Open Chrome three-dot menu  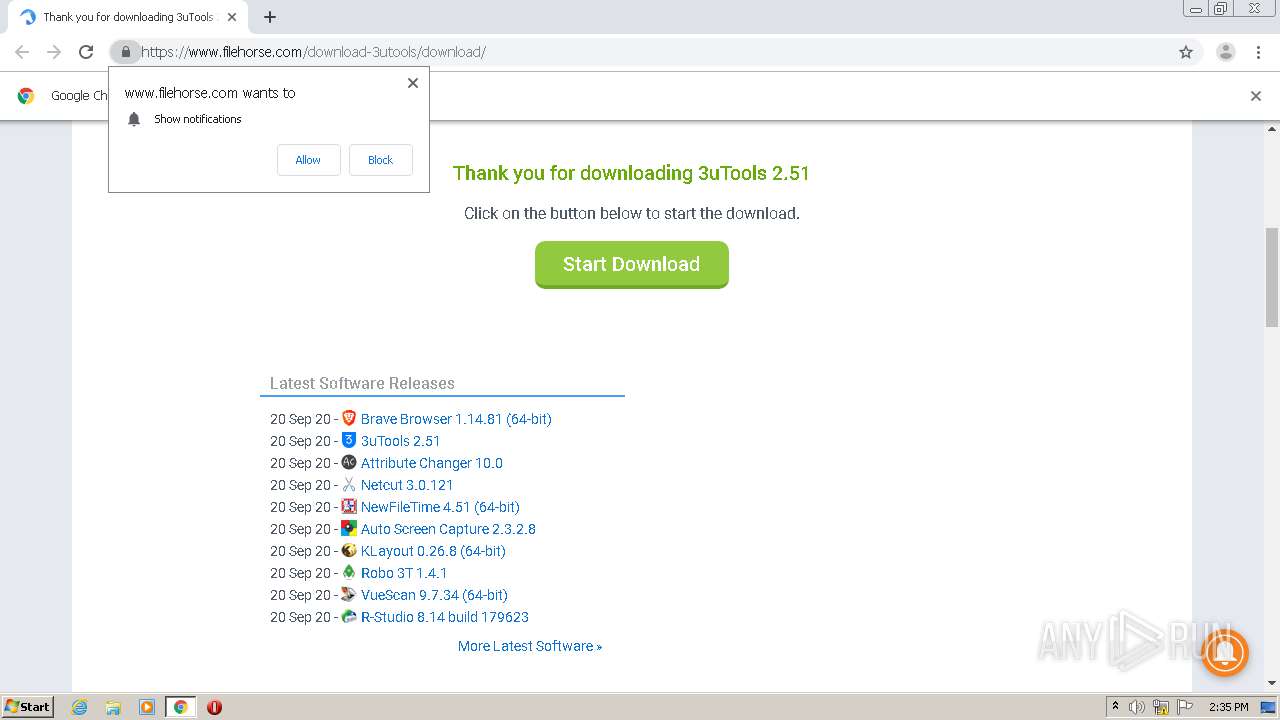(x=1258, y=52)
